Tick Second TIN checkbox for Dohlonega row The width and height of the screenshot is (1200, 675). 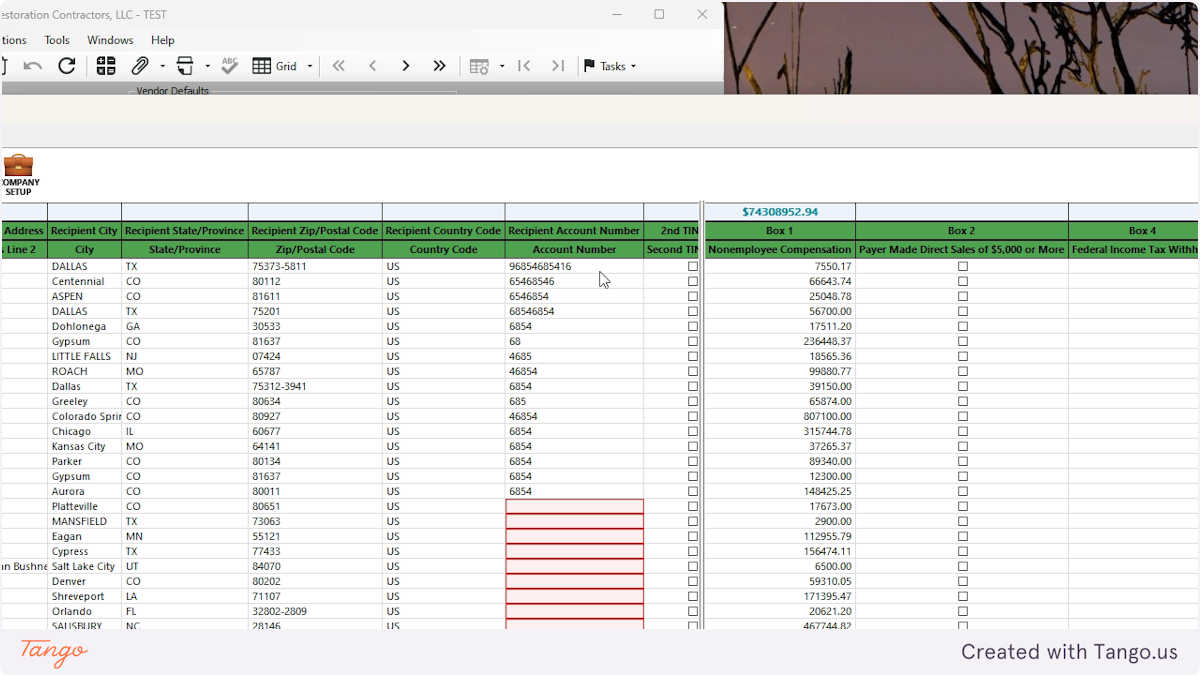pos(693,326)
